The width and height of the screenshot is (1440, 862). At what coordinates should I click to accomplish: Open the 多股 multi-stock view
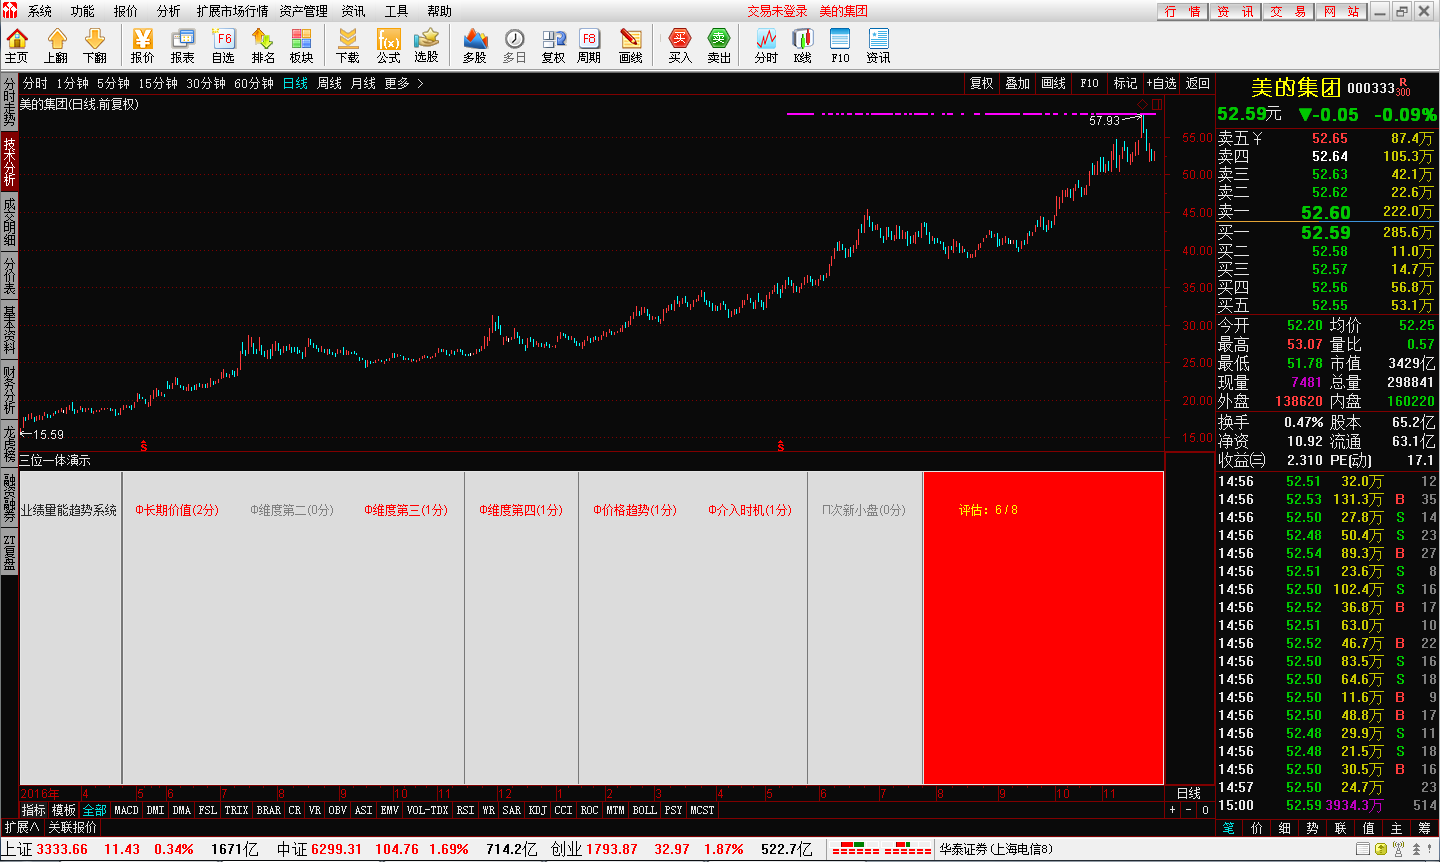[475, 45]
